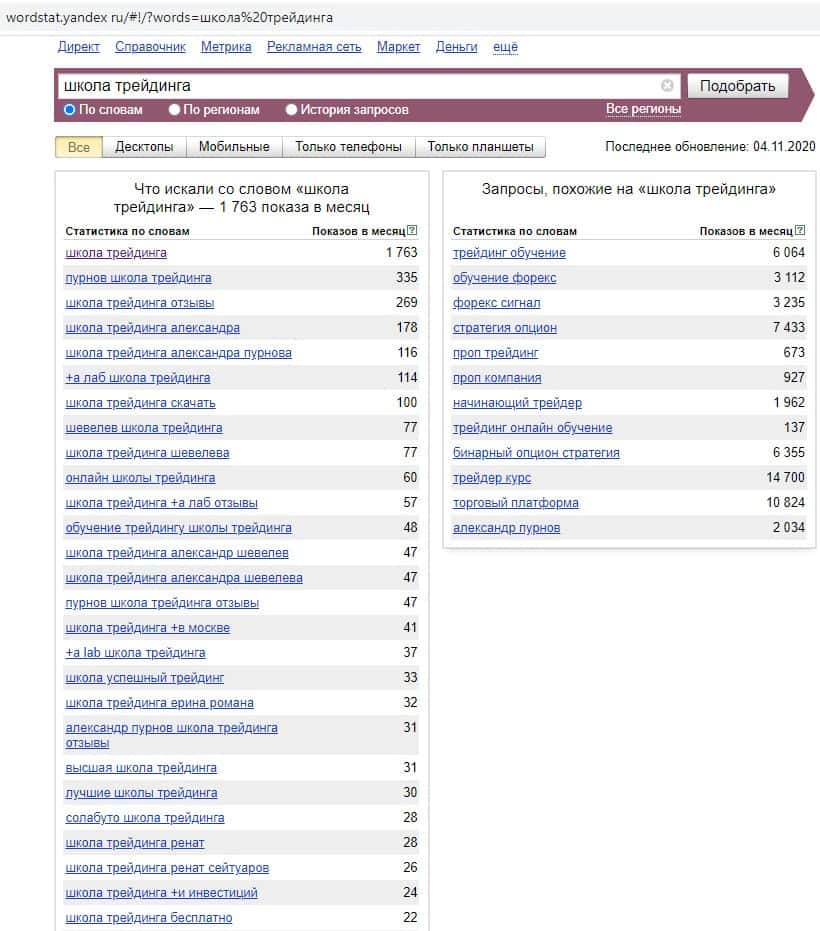Open help icon next to left 'Показов в месяц'
The image size is (820, 931).
tap(412, 230)
